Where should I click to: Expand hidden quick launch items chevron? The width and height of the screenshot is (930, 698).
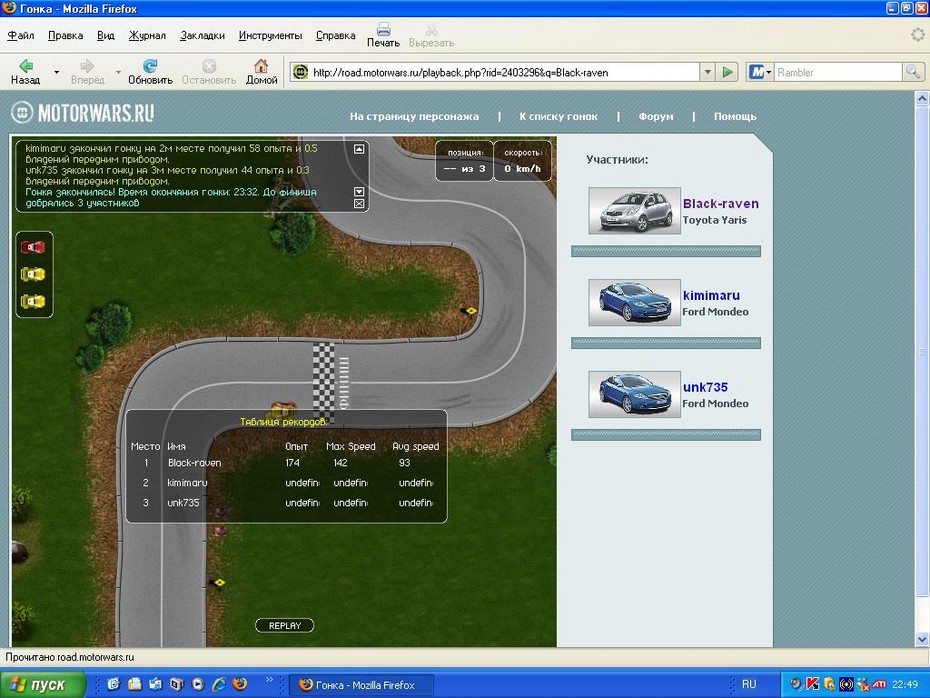269,680
